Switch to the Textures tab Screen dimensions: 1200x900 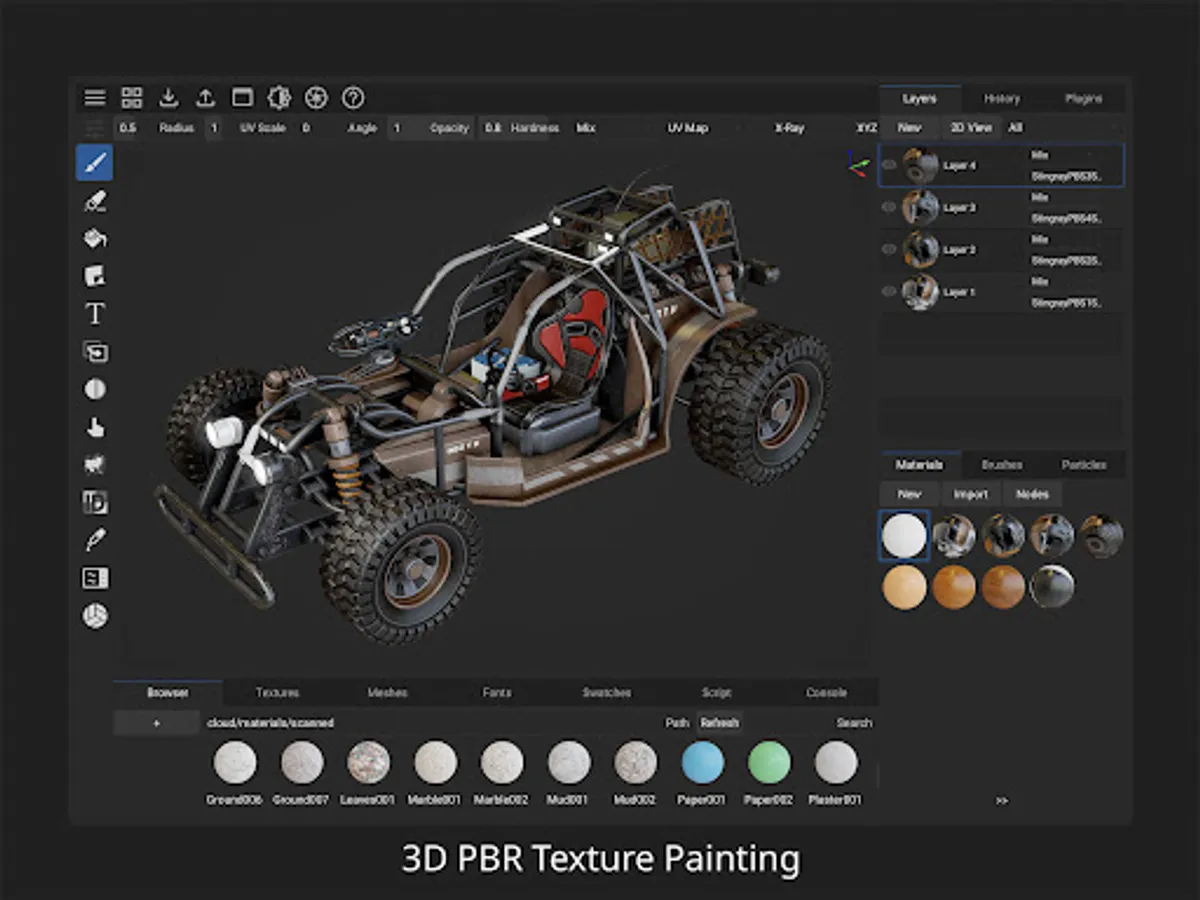(x=277, y=692)
